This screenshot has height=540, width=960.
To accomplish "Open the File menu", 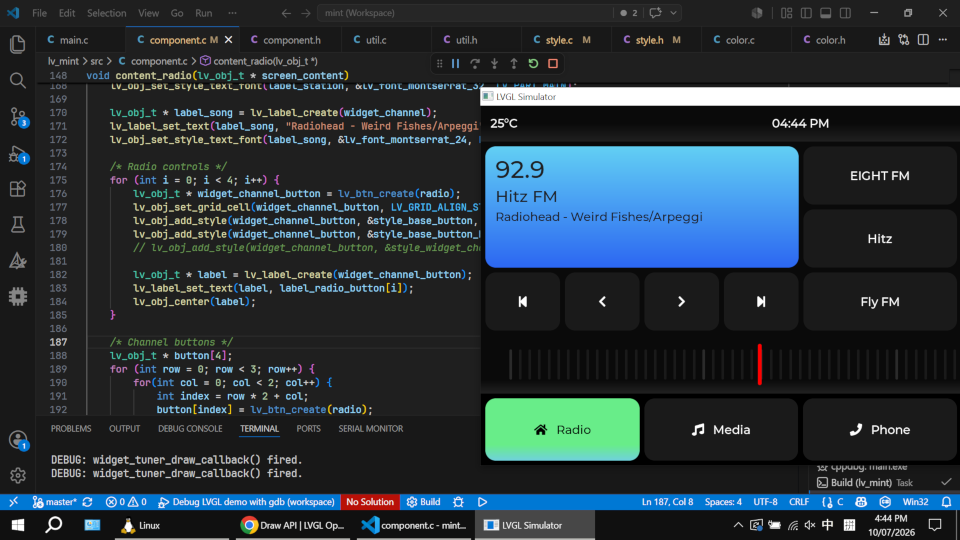I will coord(39,13).
